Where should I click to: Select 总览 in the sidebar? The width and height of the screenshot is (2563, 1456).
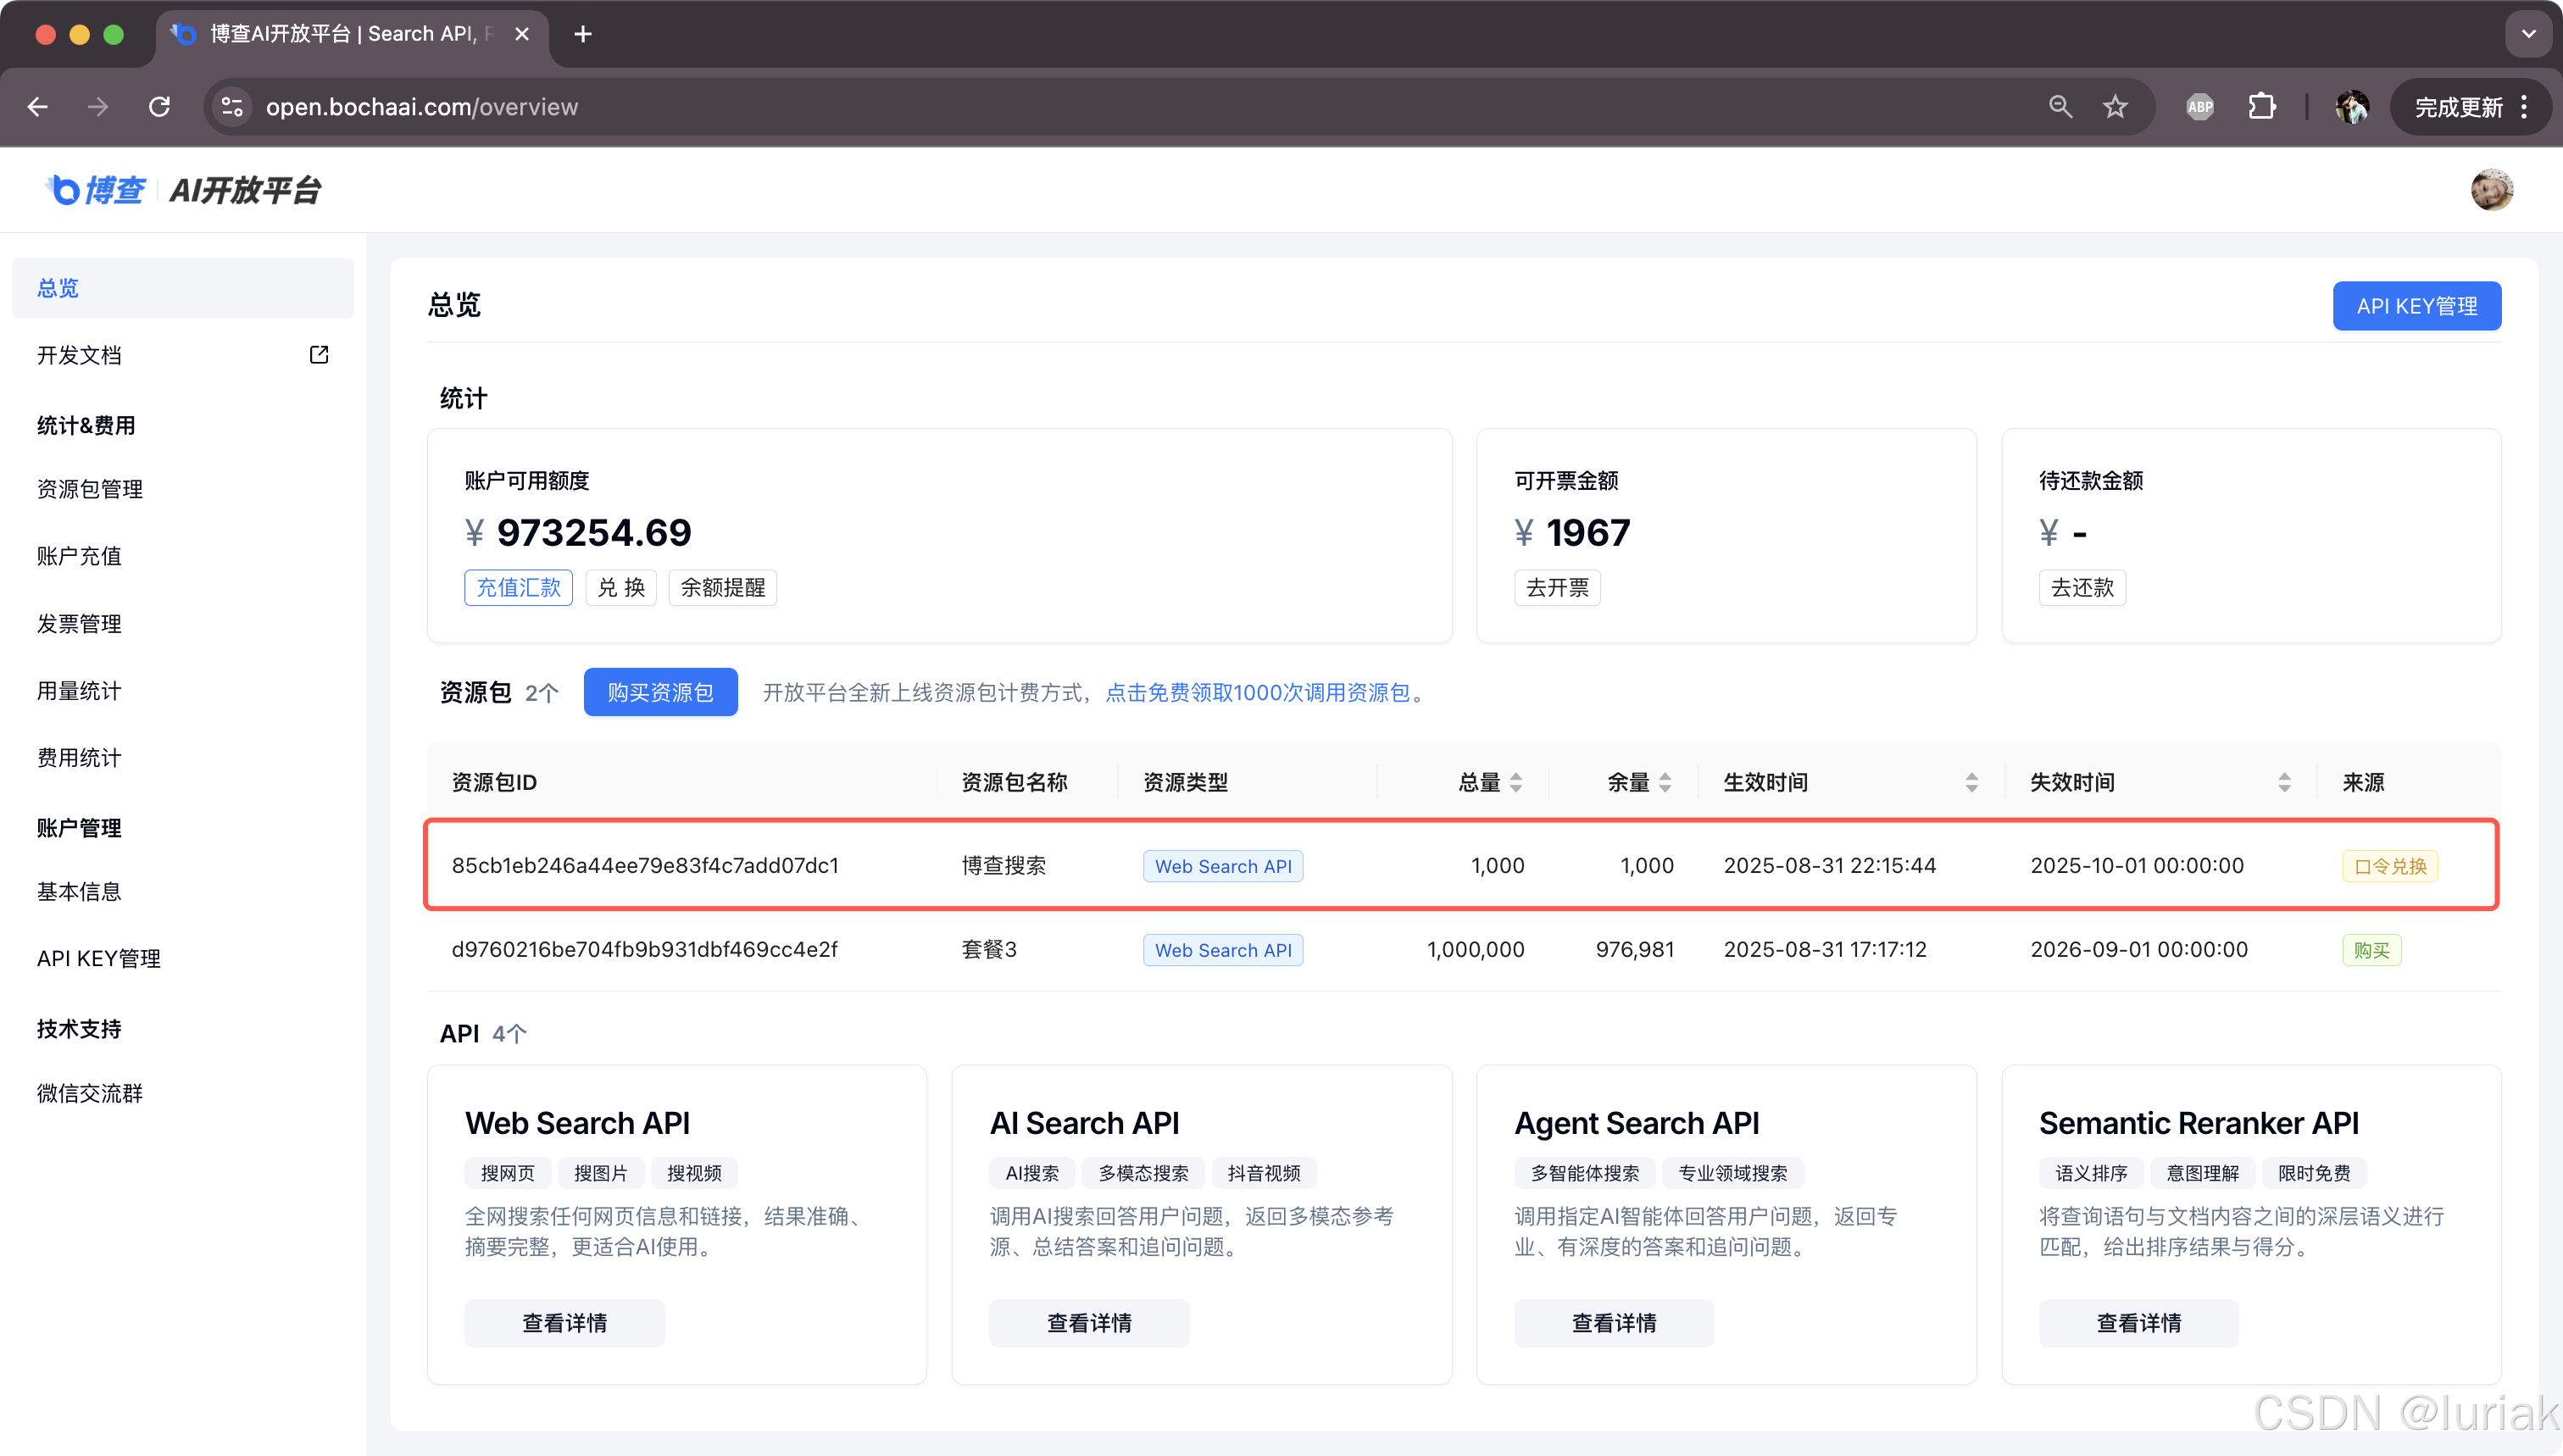(x=183, y=288)
